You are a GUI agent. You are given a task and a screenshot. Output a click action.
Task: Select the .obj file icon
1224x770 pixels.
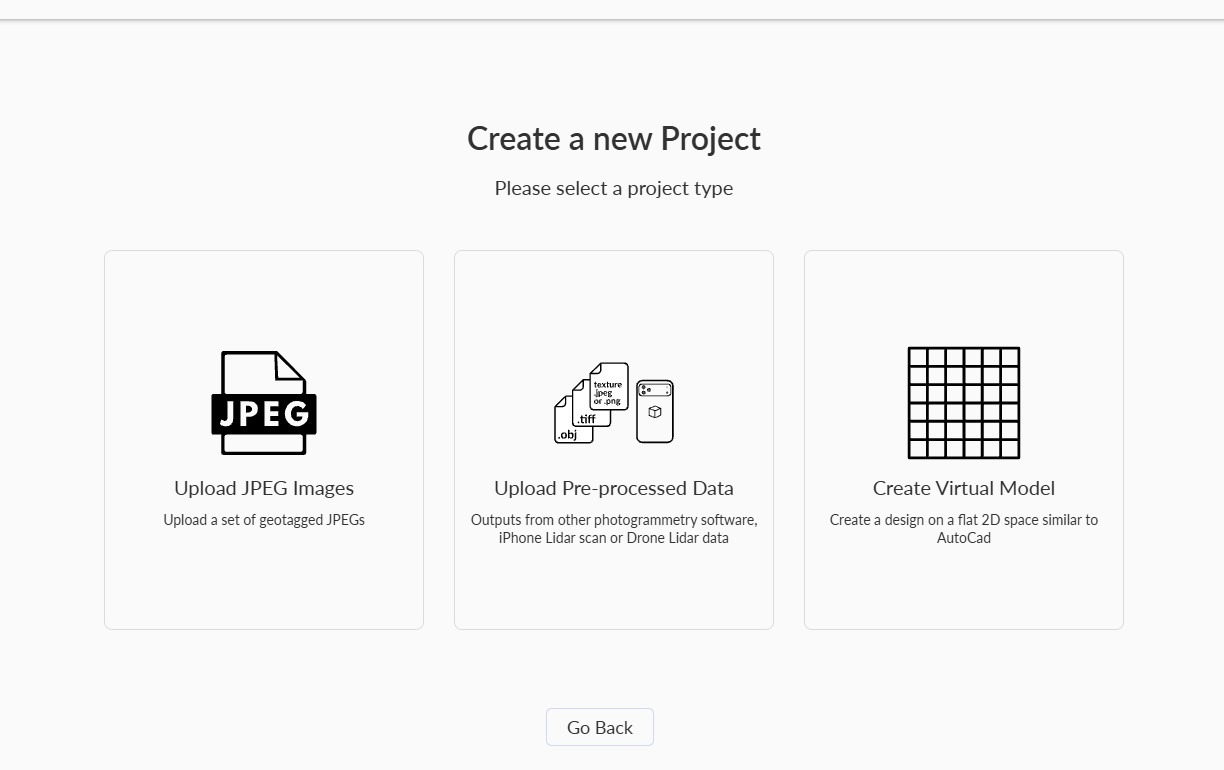566,424
